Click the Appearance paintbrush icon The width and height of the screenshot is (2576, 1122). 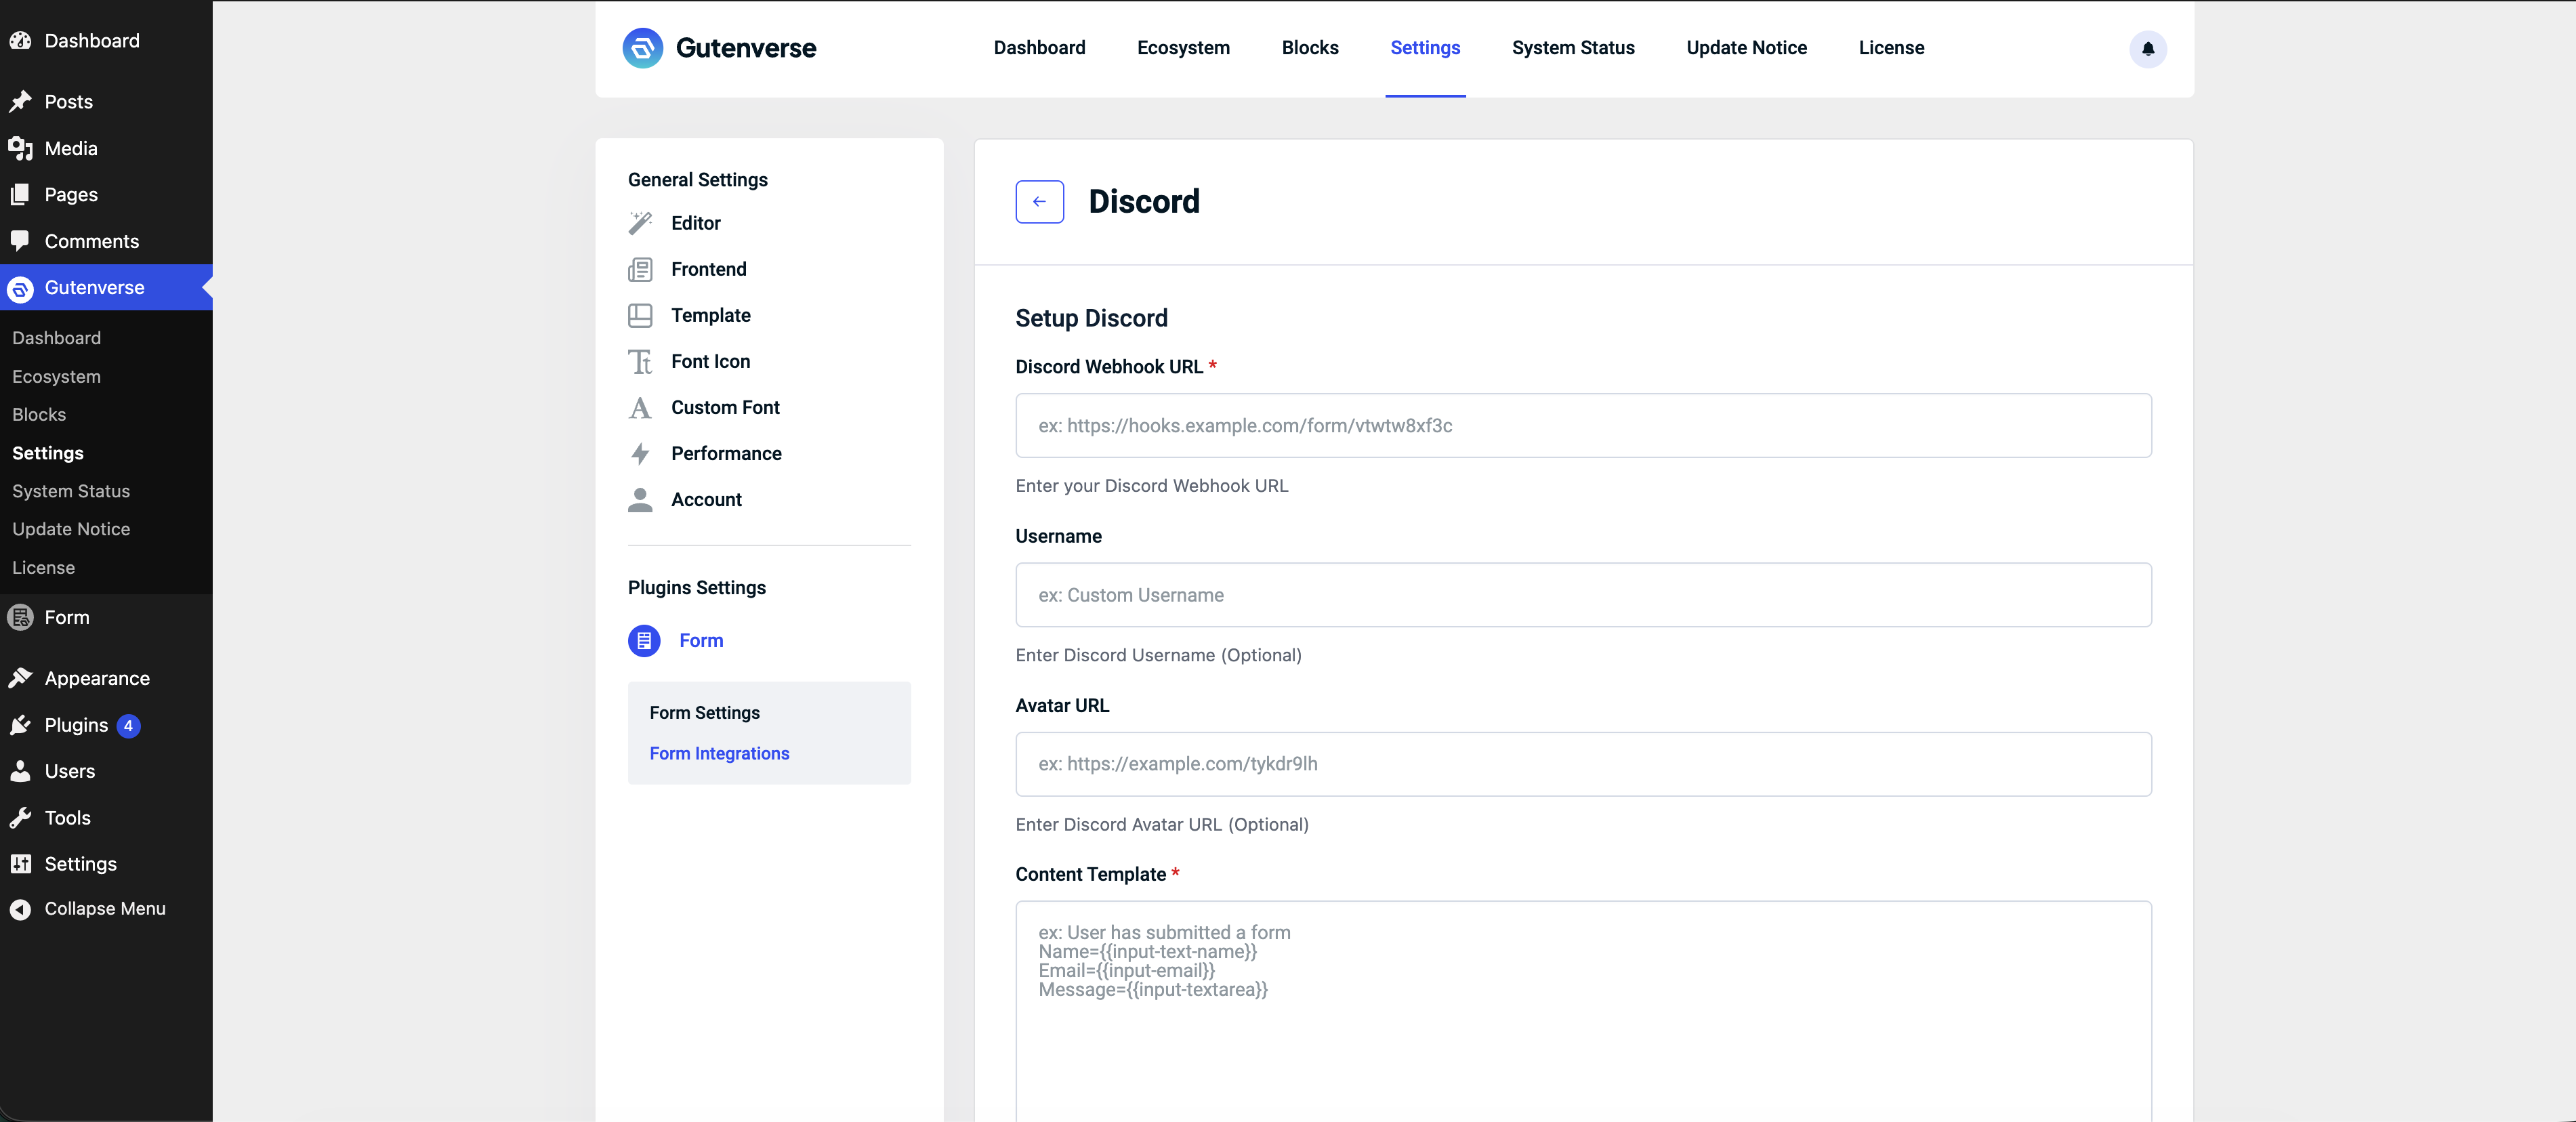[20, 678]
